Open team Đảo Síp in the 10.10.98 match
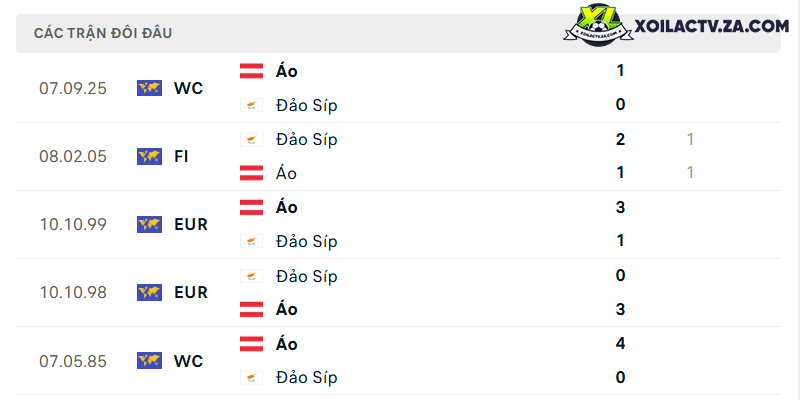 [x=307, y=276]
